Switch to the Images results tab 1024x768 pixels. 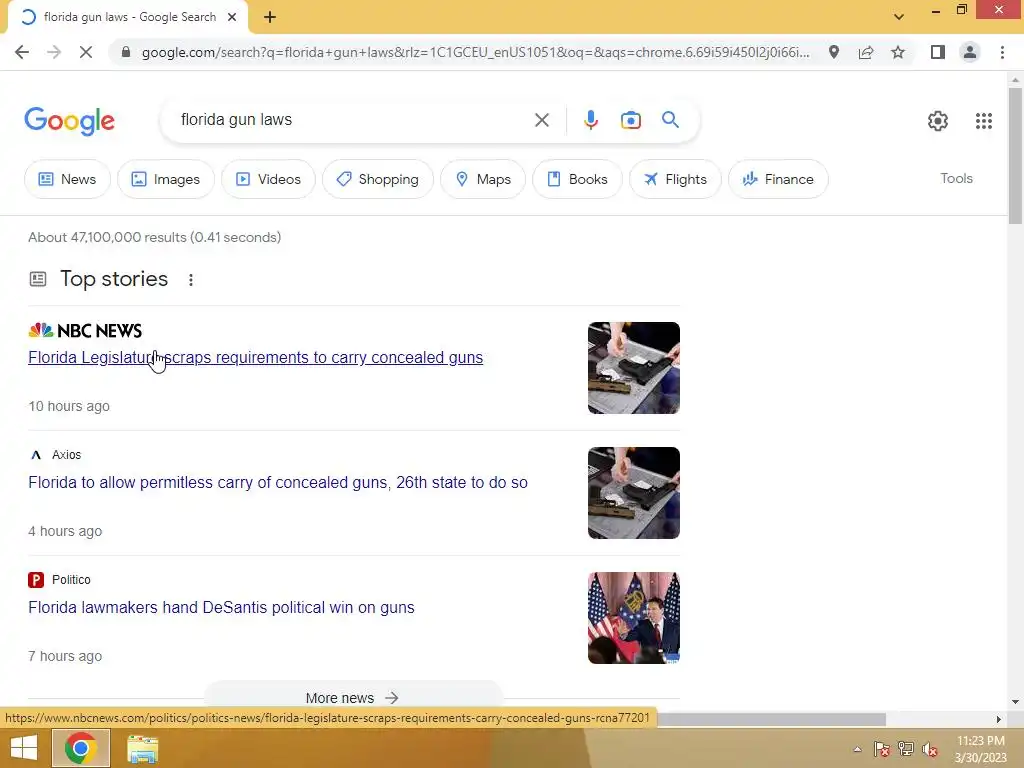[166, 179]
